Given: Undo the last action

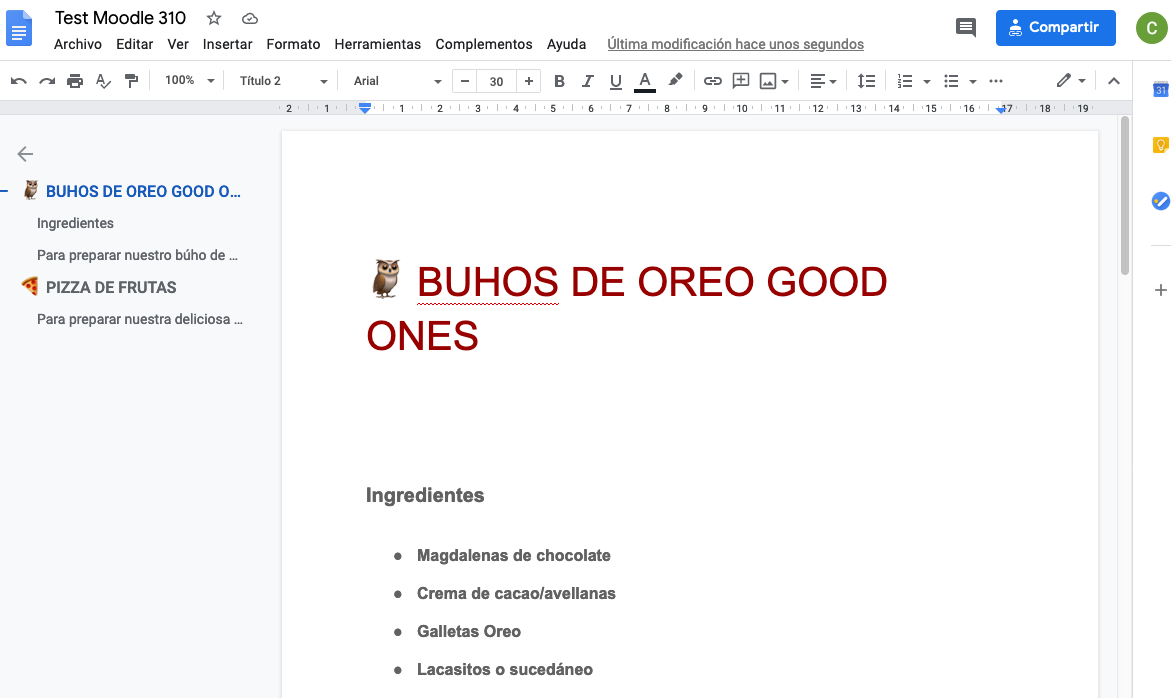Looking at the screenshot, I should pyautogui.click(x=19, y=81).
